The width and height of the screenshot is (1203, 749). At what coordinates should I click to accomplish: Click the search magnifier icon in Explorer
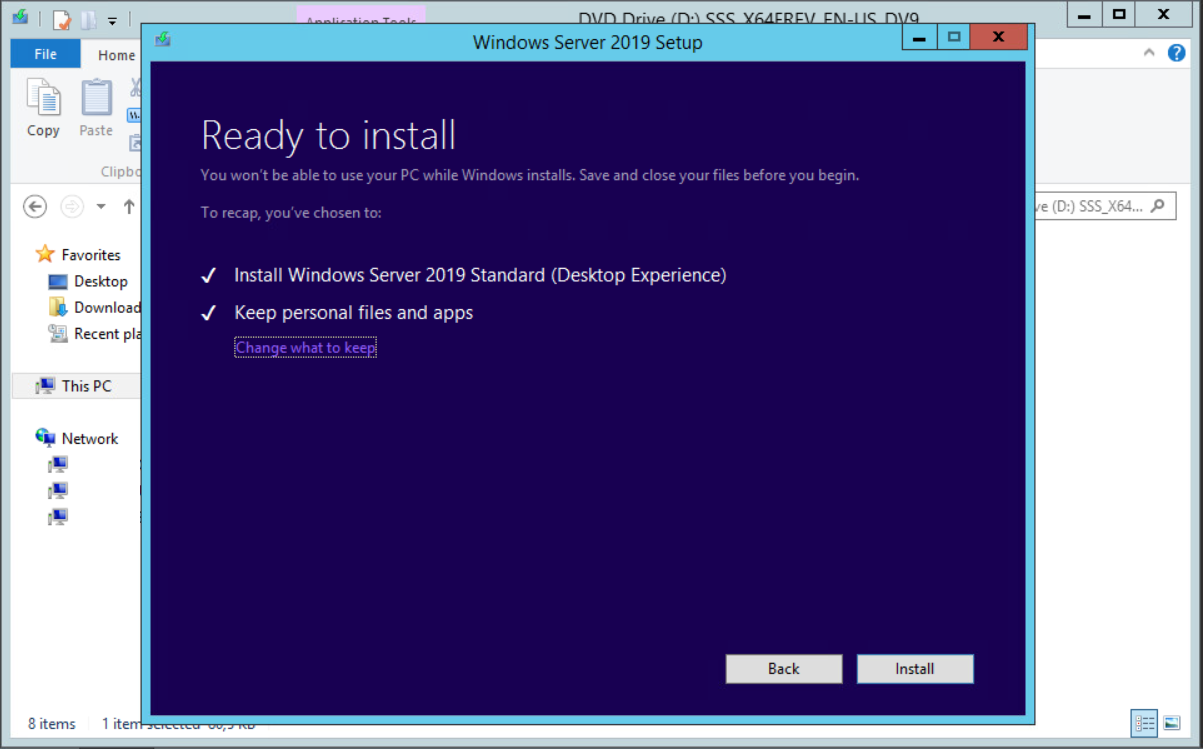coord(1158,207)
